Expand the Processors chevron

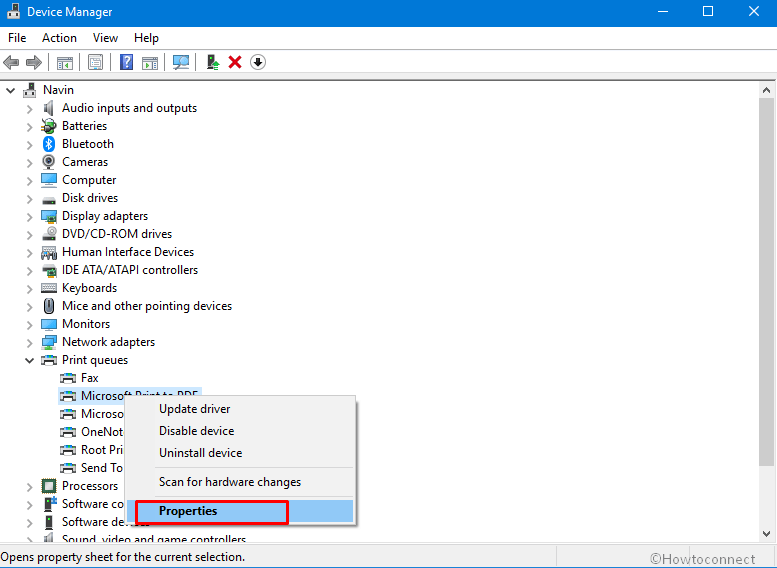coord(30,487)
